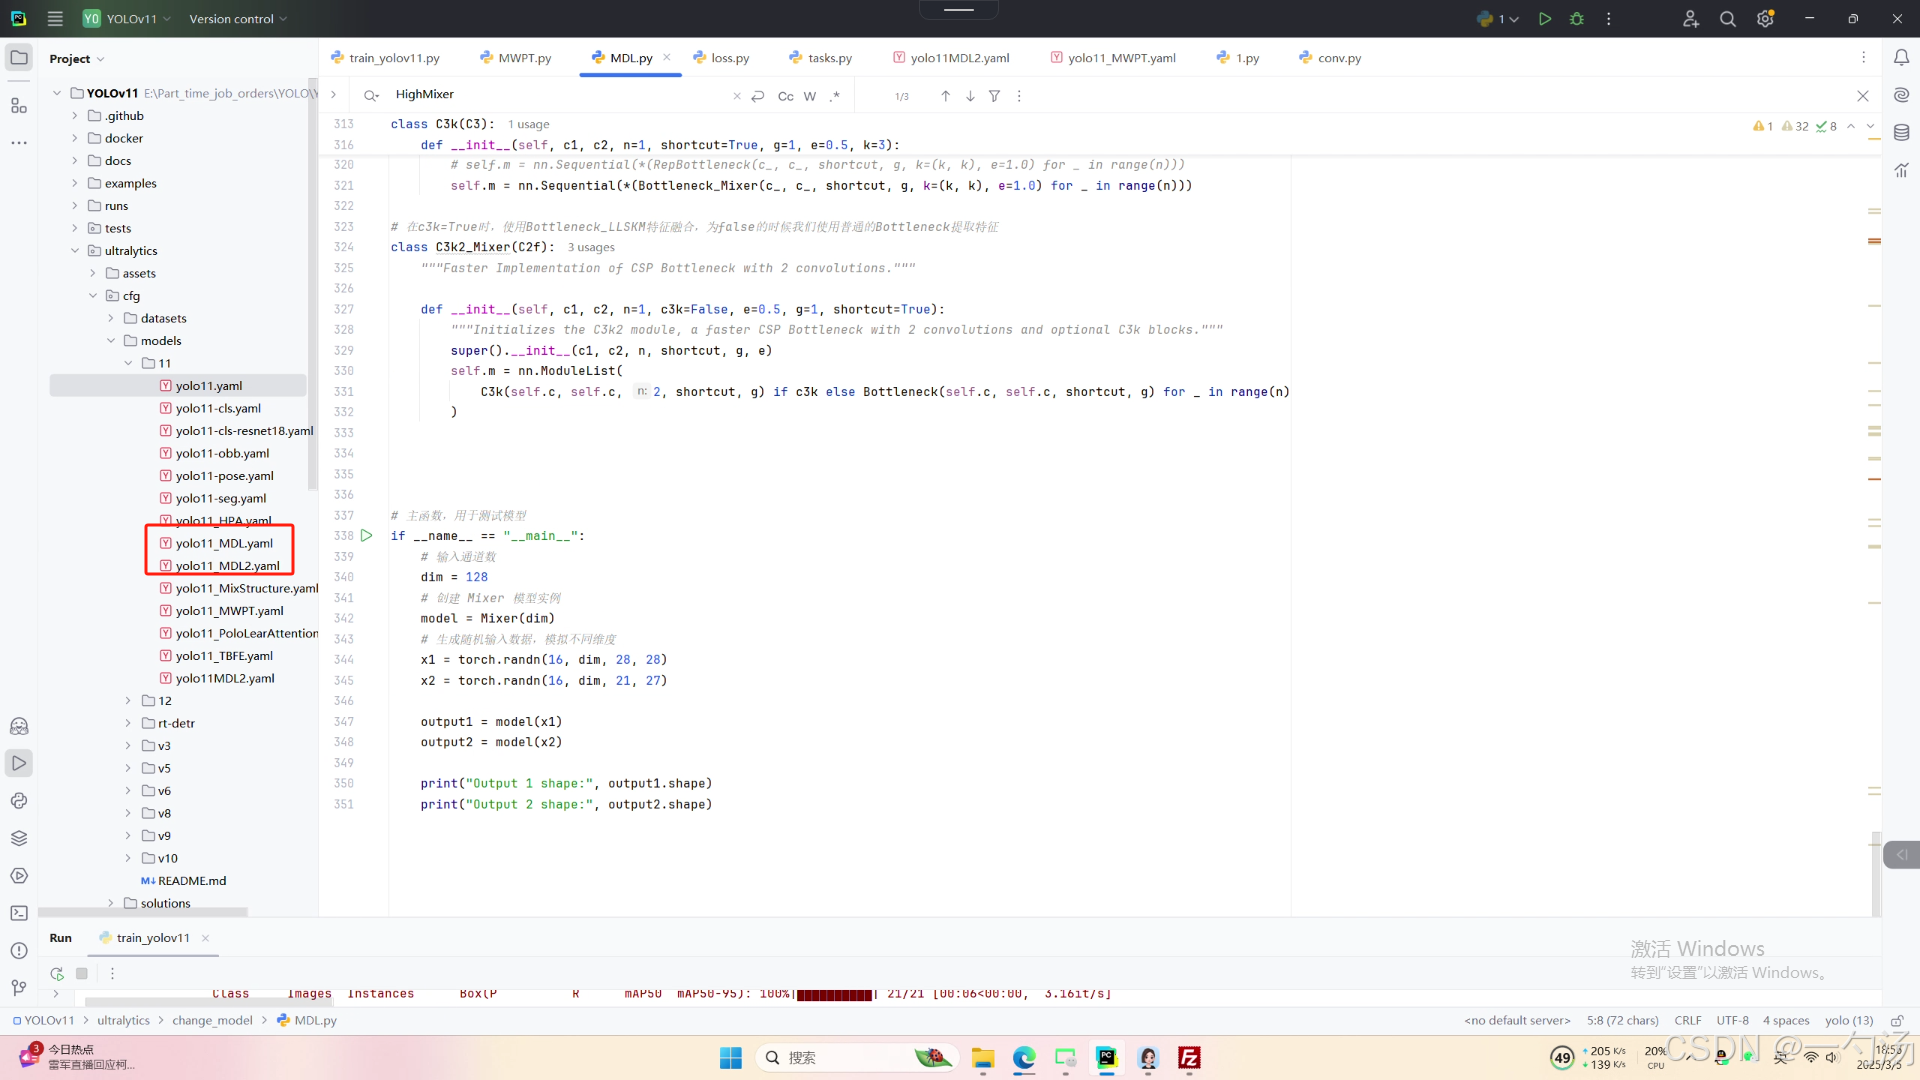The width and height of the screenshot is (1920, 1080).
Task: Click the Run green play icon
Action: tap(1545, 19)
